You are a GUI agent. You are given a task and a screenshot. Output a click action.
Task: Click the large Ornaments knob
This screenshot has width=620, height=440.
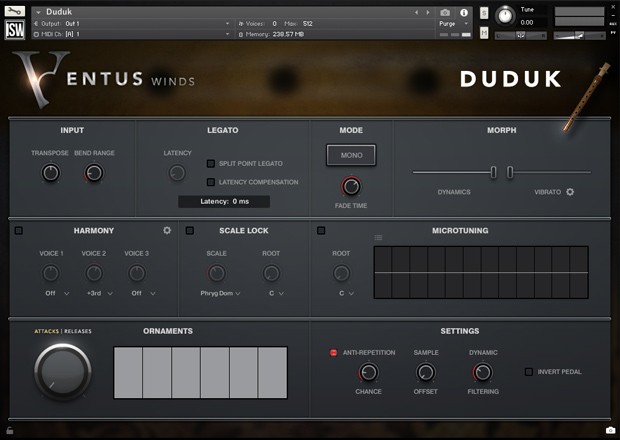click(63, 372)
